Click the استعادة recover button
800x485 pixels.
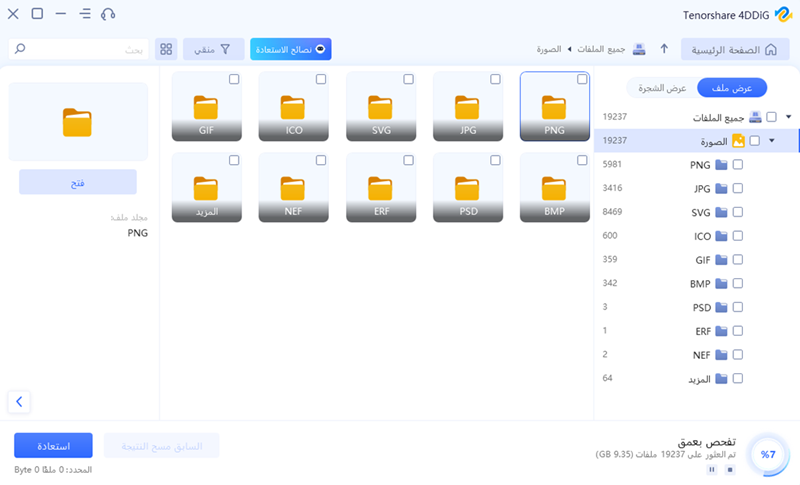(x=53, y=446)
